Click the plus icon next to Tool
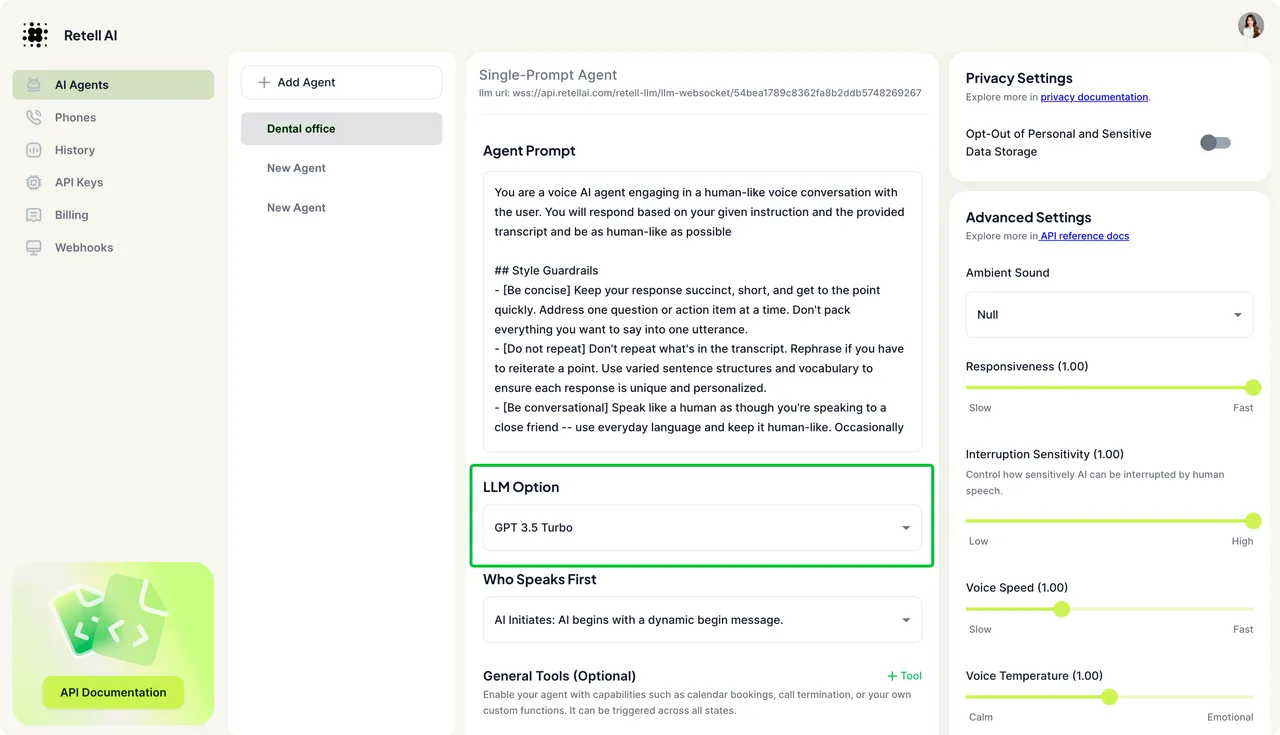 [892, 676]
